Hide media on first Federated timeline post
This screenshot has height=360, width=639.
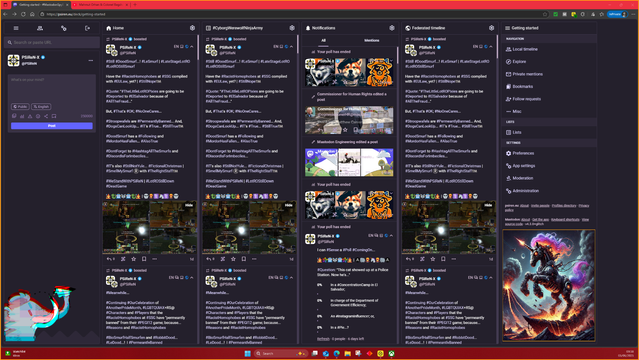[x=488, y=205]
